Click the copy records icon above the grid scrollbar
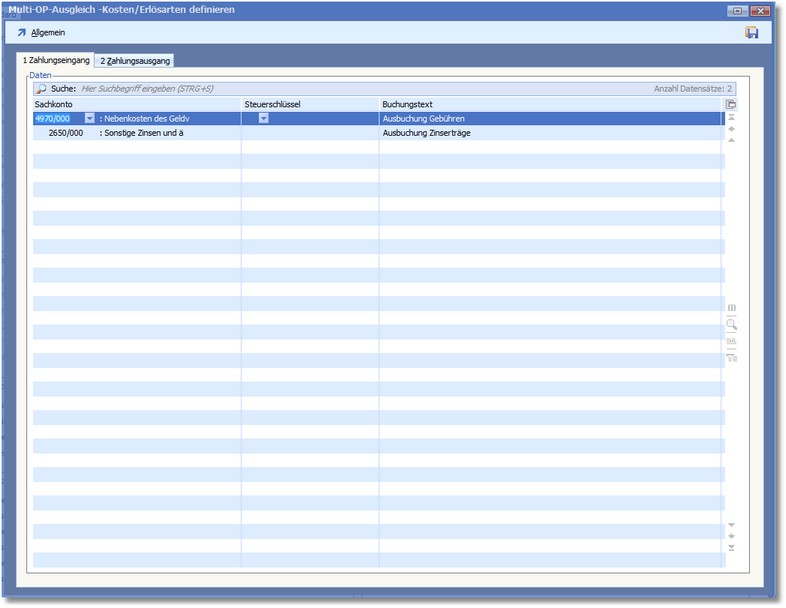The width and height of the screenshot is (786, 608). [x=731, y=104]
